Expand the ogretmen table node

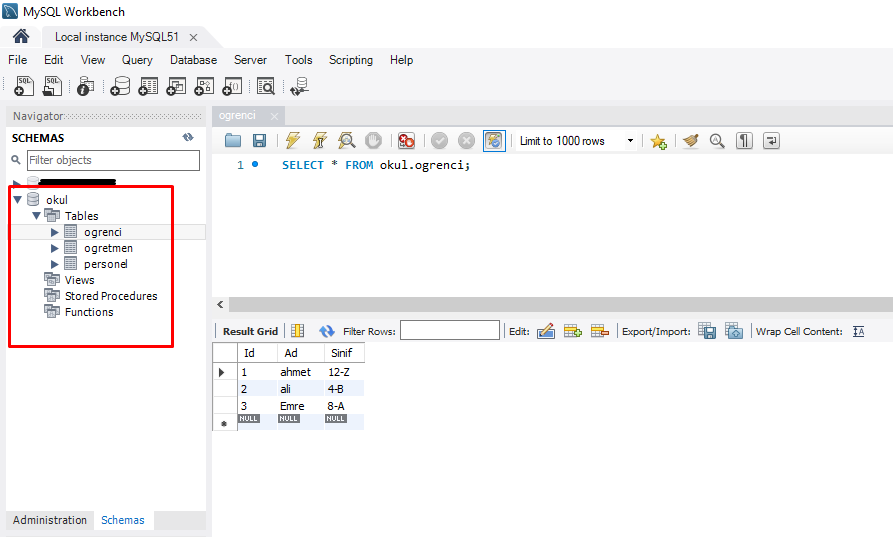point(55,248)
